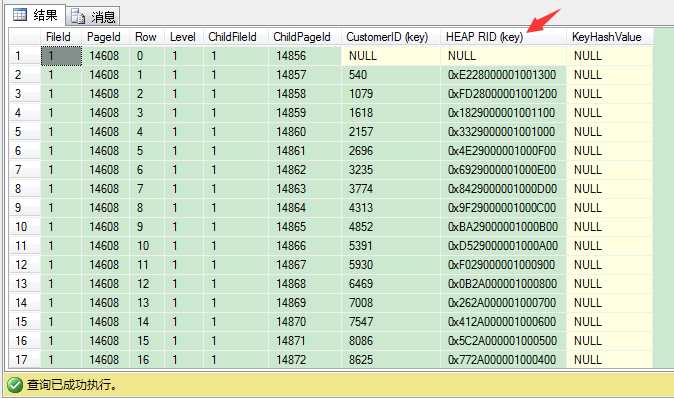Click the FileId column header
The height and width of the screenshot is (398, 674).
tap(61, 37)
